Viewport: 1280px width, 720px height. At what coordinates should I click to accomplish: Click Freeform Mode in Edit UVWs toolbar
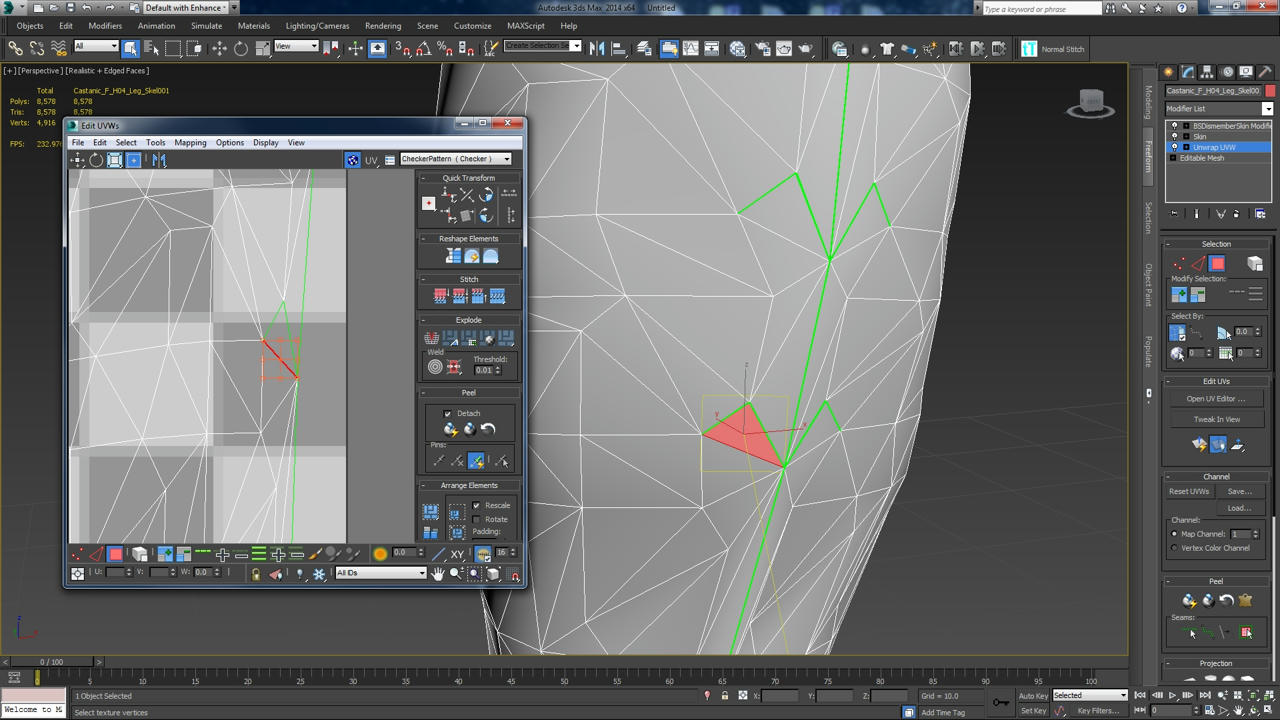134,160
